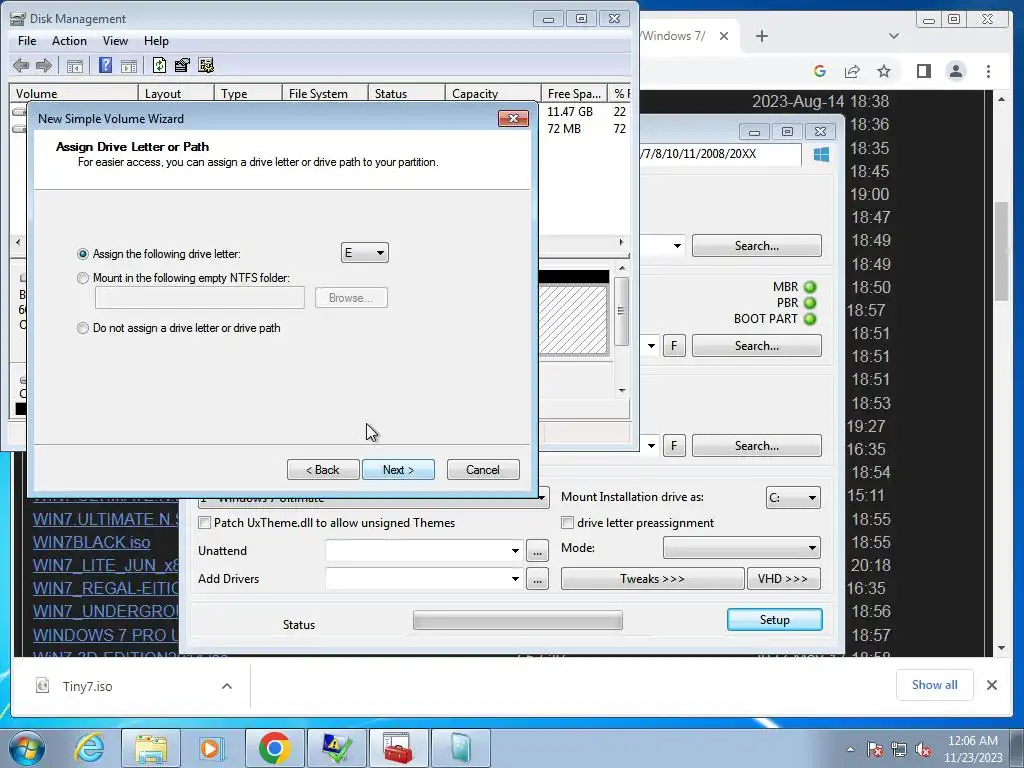This screenshot has width=1024, height=768.
Task: Click Chrome page vertical scrollbar thumb
Action: coord(1002,251)
